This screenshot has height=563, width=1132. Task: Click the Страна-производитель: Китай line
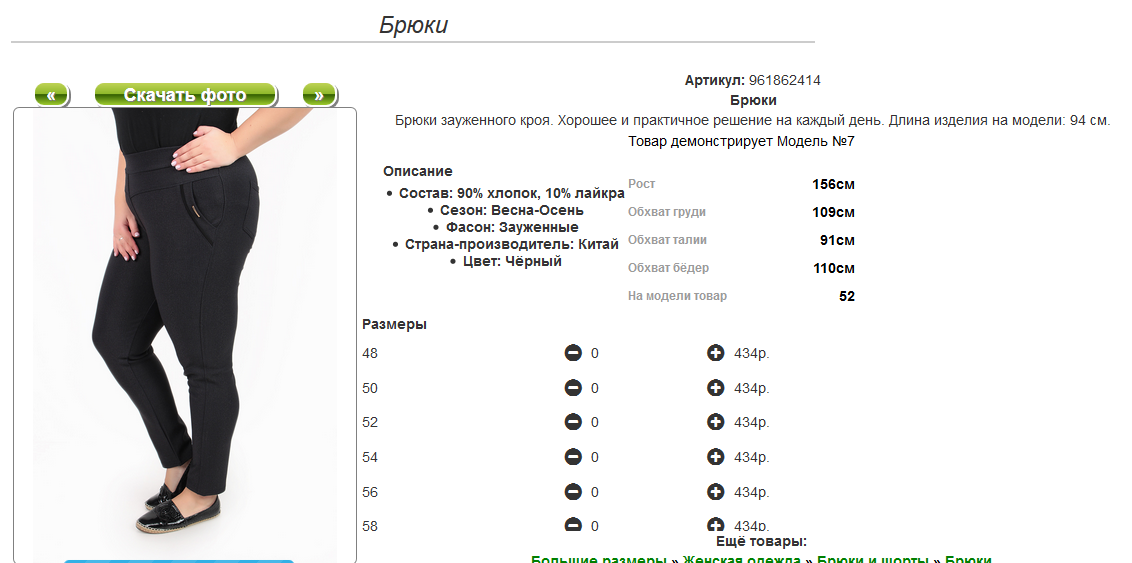coord(511,244)
